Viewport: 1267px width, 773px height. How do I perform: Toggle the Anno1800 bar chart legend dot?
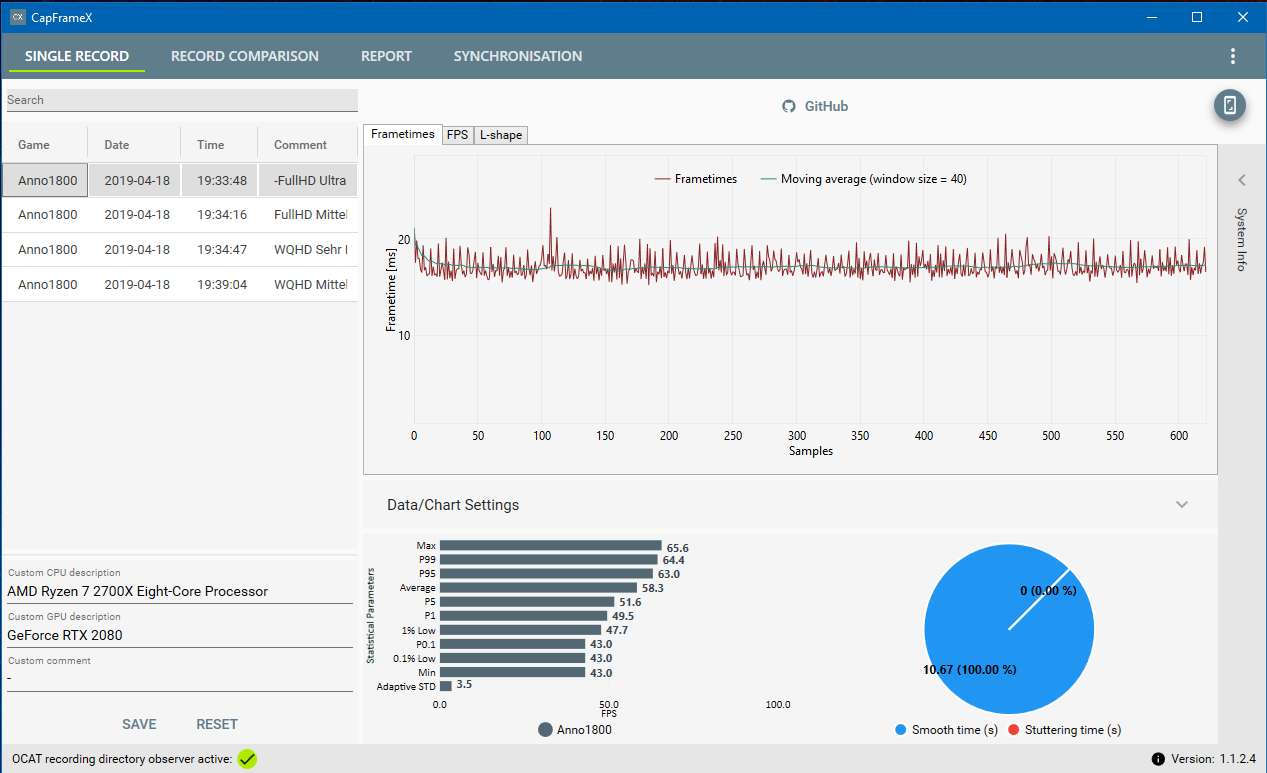point(545,730)
